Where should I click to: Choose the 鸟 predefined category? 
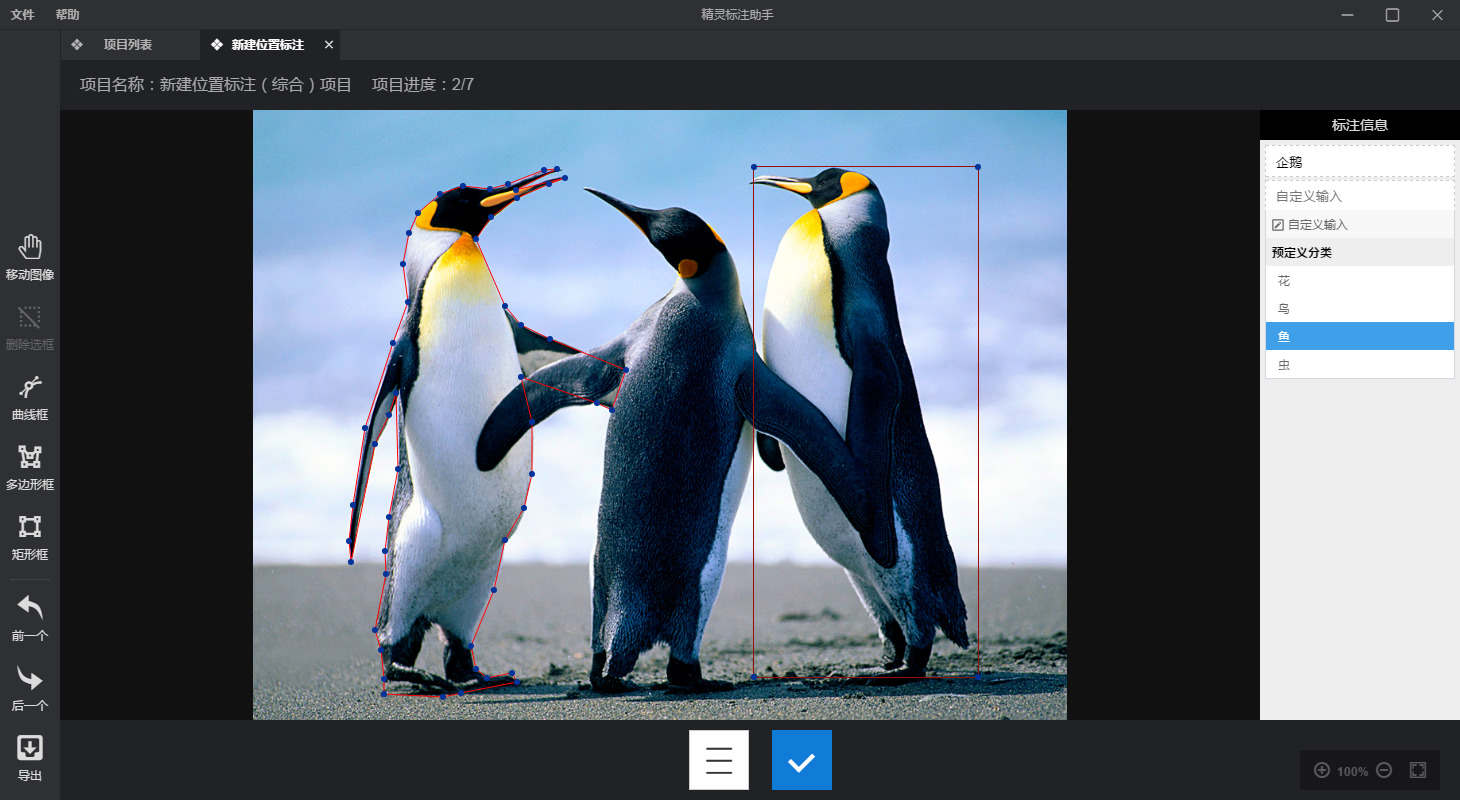1359,309
